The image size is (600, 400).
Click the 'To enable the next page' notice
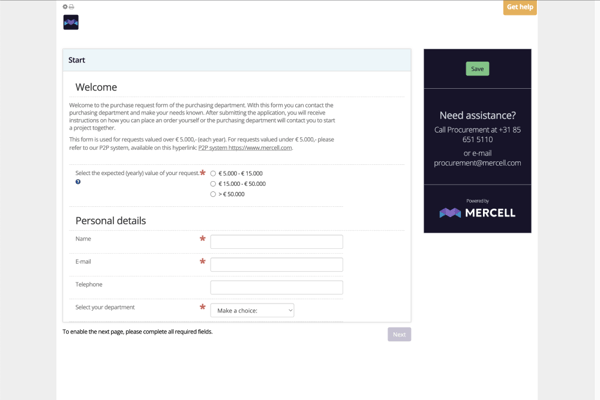tap(137, 331)
